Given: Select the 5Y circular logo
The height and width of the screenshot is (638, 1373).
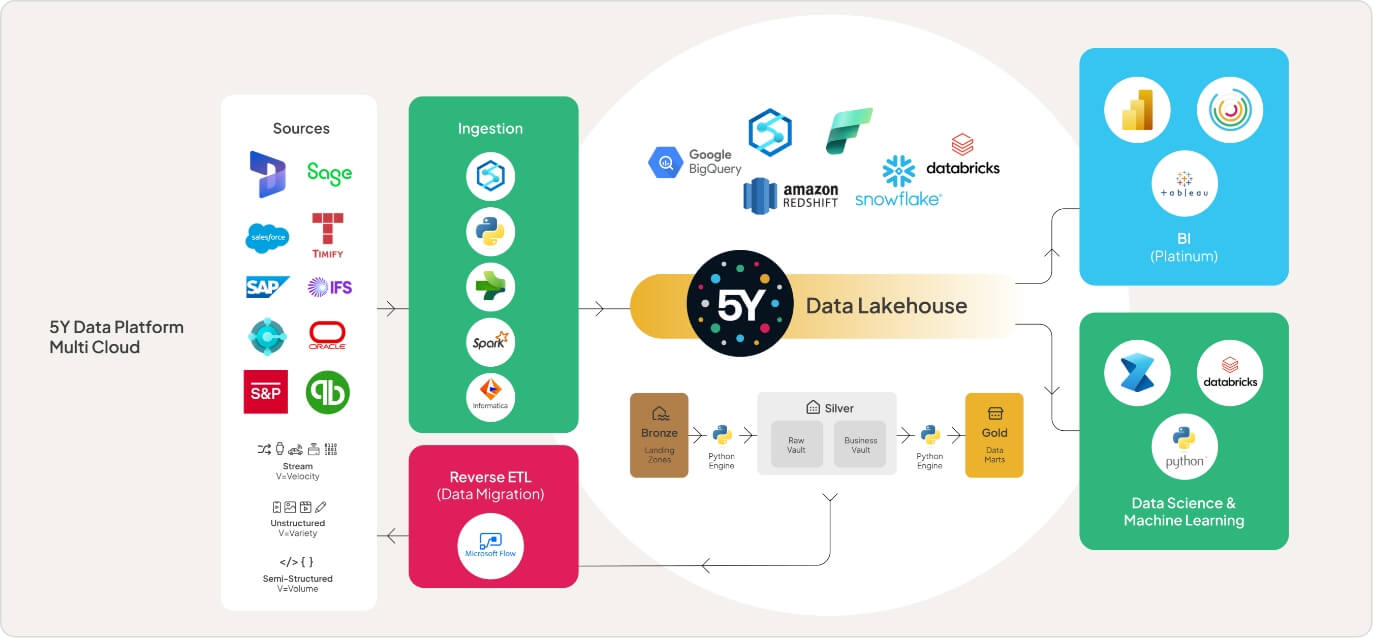Looking at the screenshot, I should [x=740, y=304].
